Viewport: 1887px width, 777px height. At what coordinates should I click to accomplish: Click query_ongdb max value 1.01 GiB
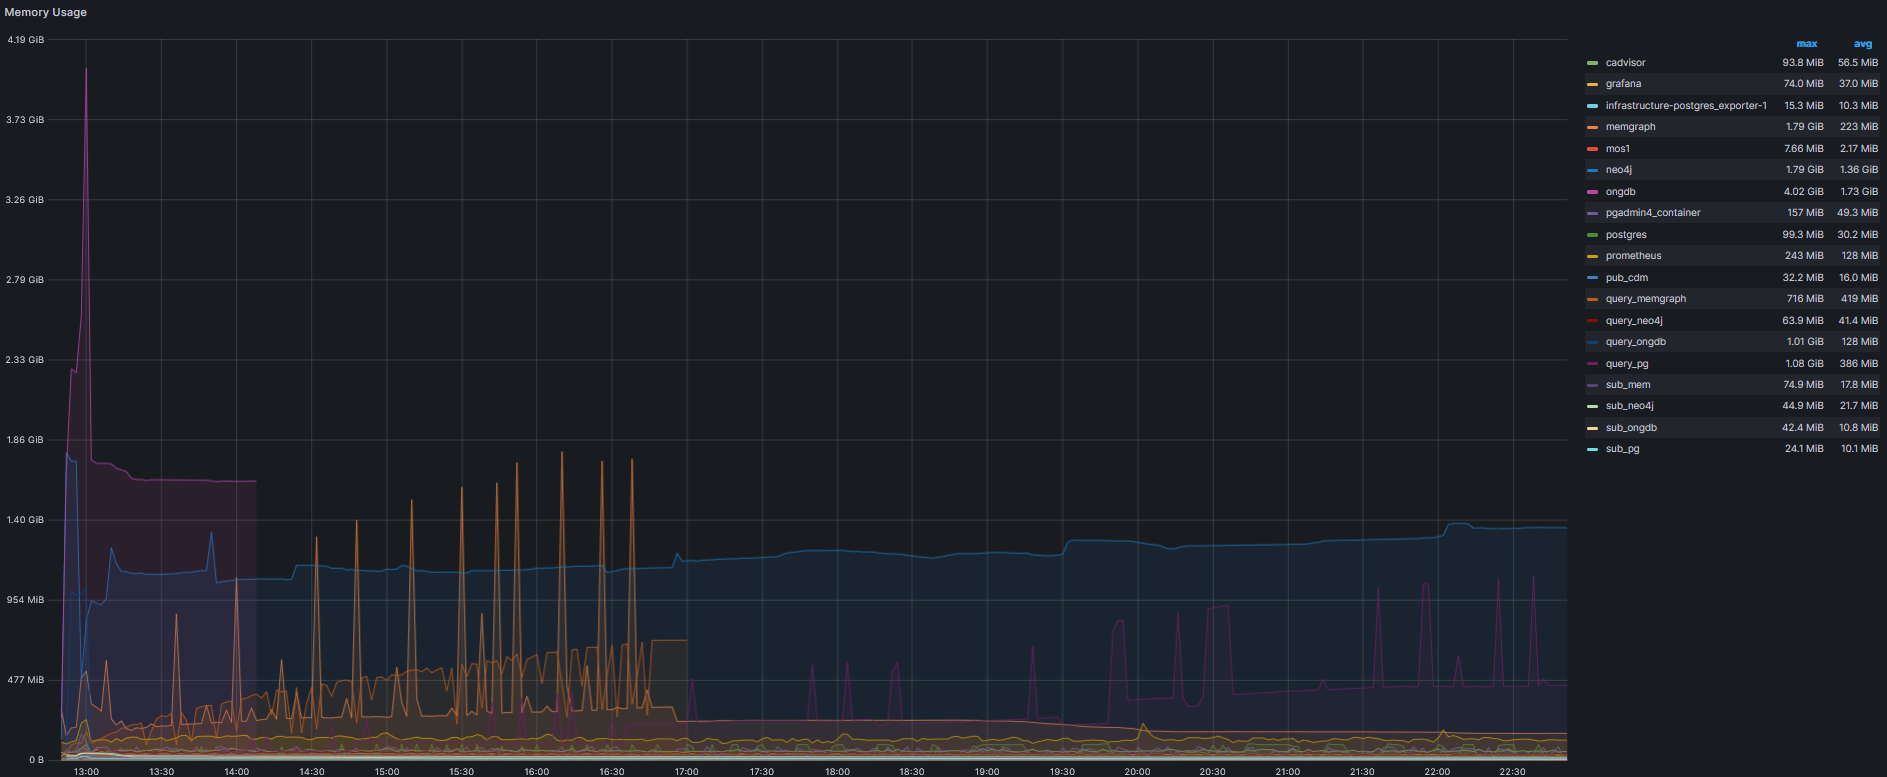(x=1805, y=342)
